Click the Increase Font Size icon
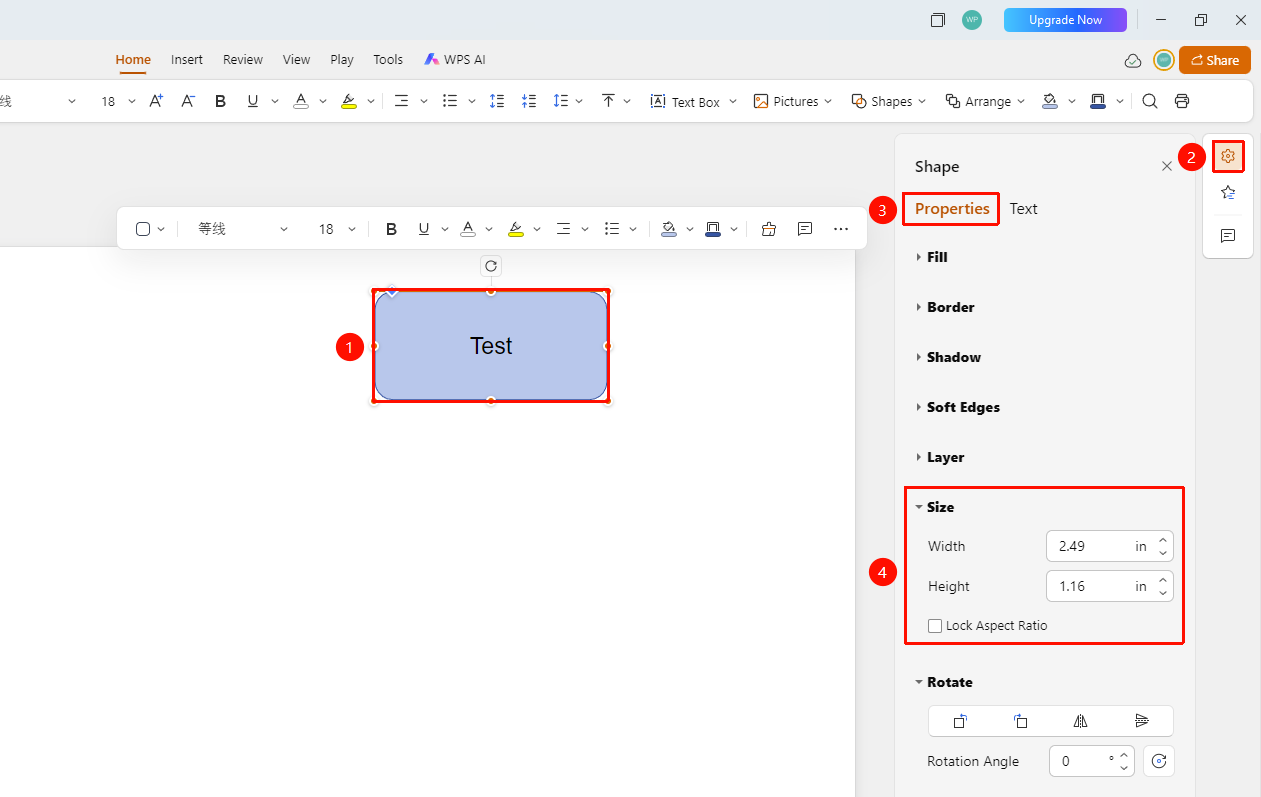Viewport: 1261px width, 797px height. (x=156, y=101)
